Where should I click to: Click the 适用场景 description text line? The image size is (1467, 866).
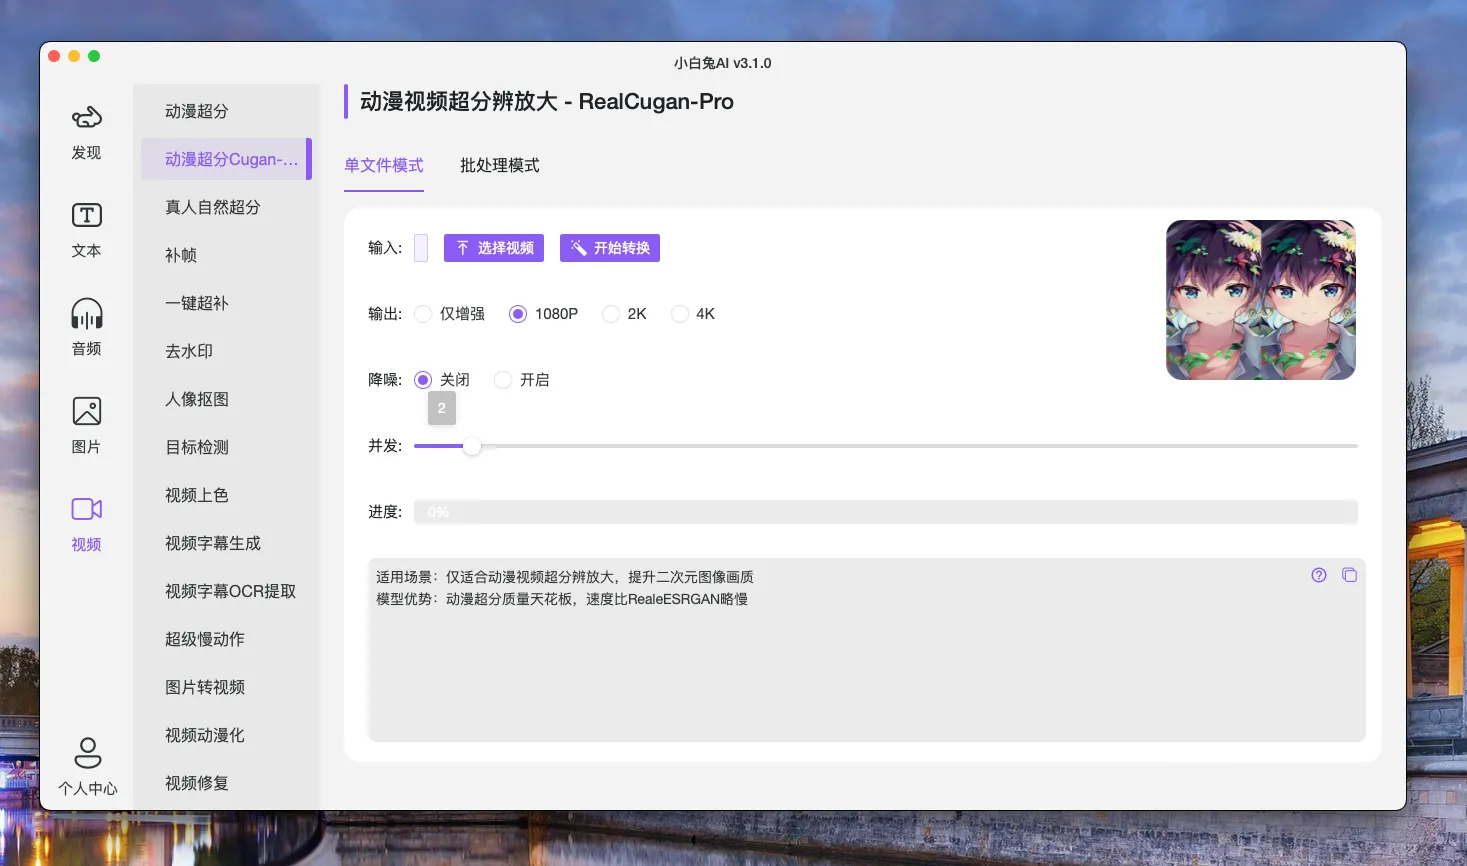pos(565,577)
